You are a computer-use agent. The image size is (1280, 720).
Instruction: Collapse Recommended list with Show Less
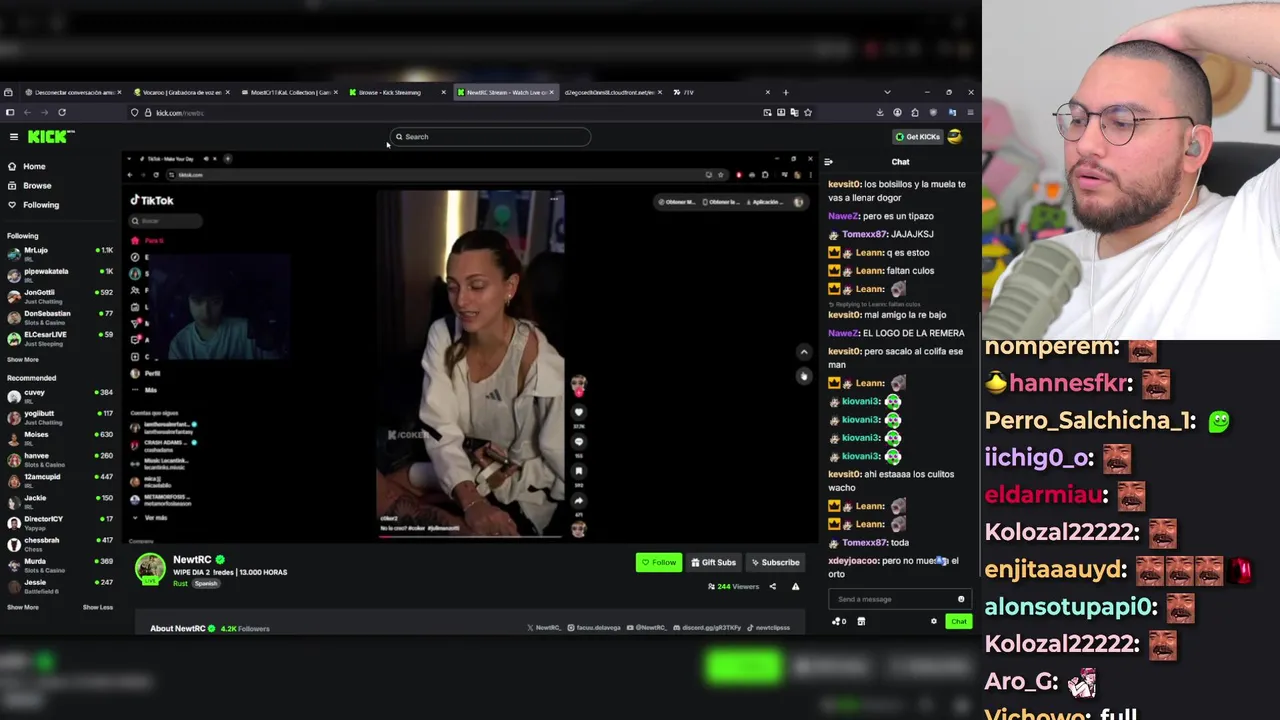98,607
